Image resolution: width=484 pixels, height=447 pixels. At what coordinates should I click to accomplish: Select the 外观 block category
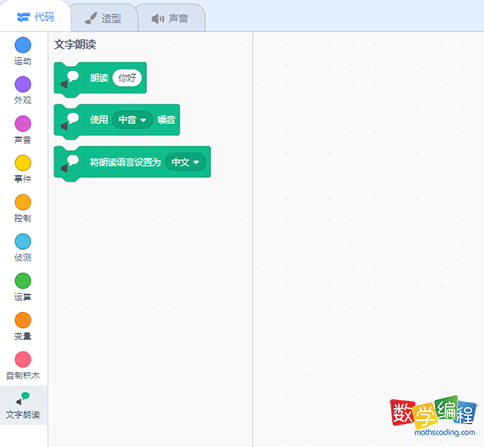coord(23,90)
